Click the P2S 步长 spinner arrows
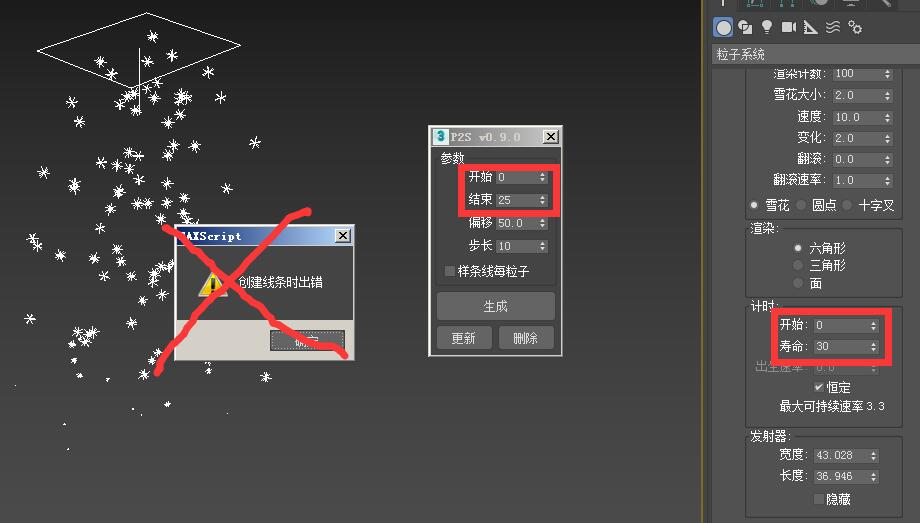Image resolution: width=920 pixels, height=523 pixels. click(x=542, y=246)
